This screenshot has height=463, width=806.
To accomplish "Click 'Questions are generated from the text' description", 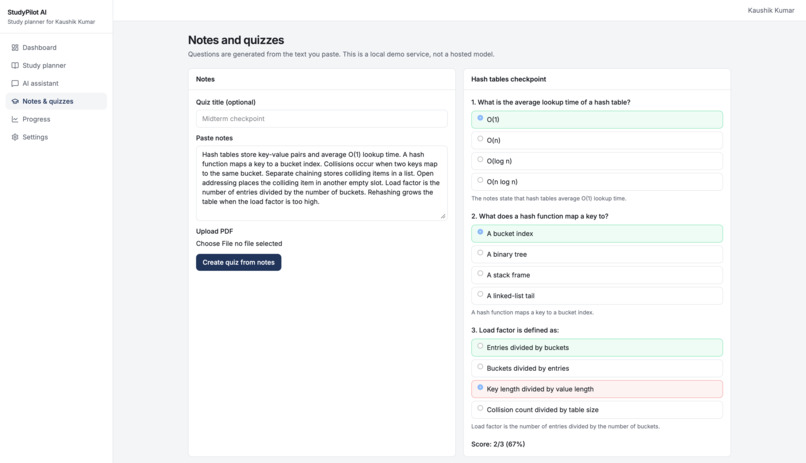I will coord(341,54).
